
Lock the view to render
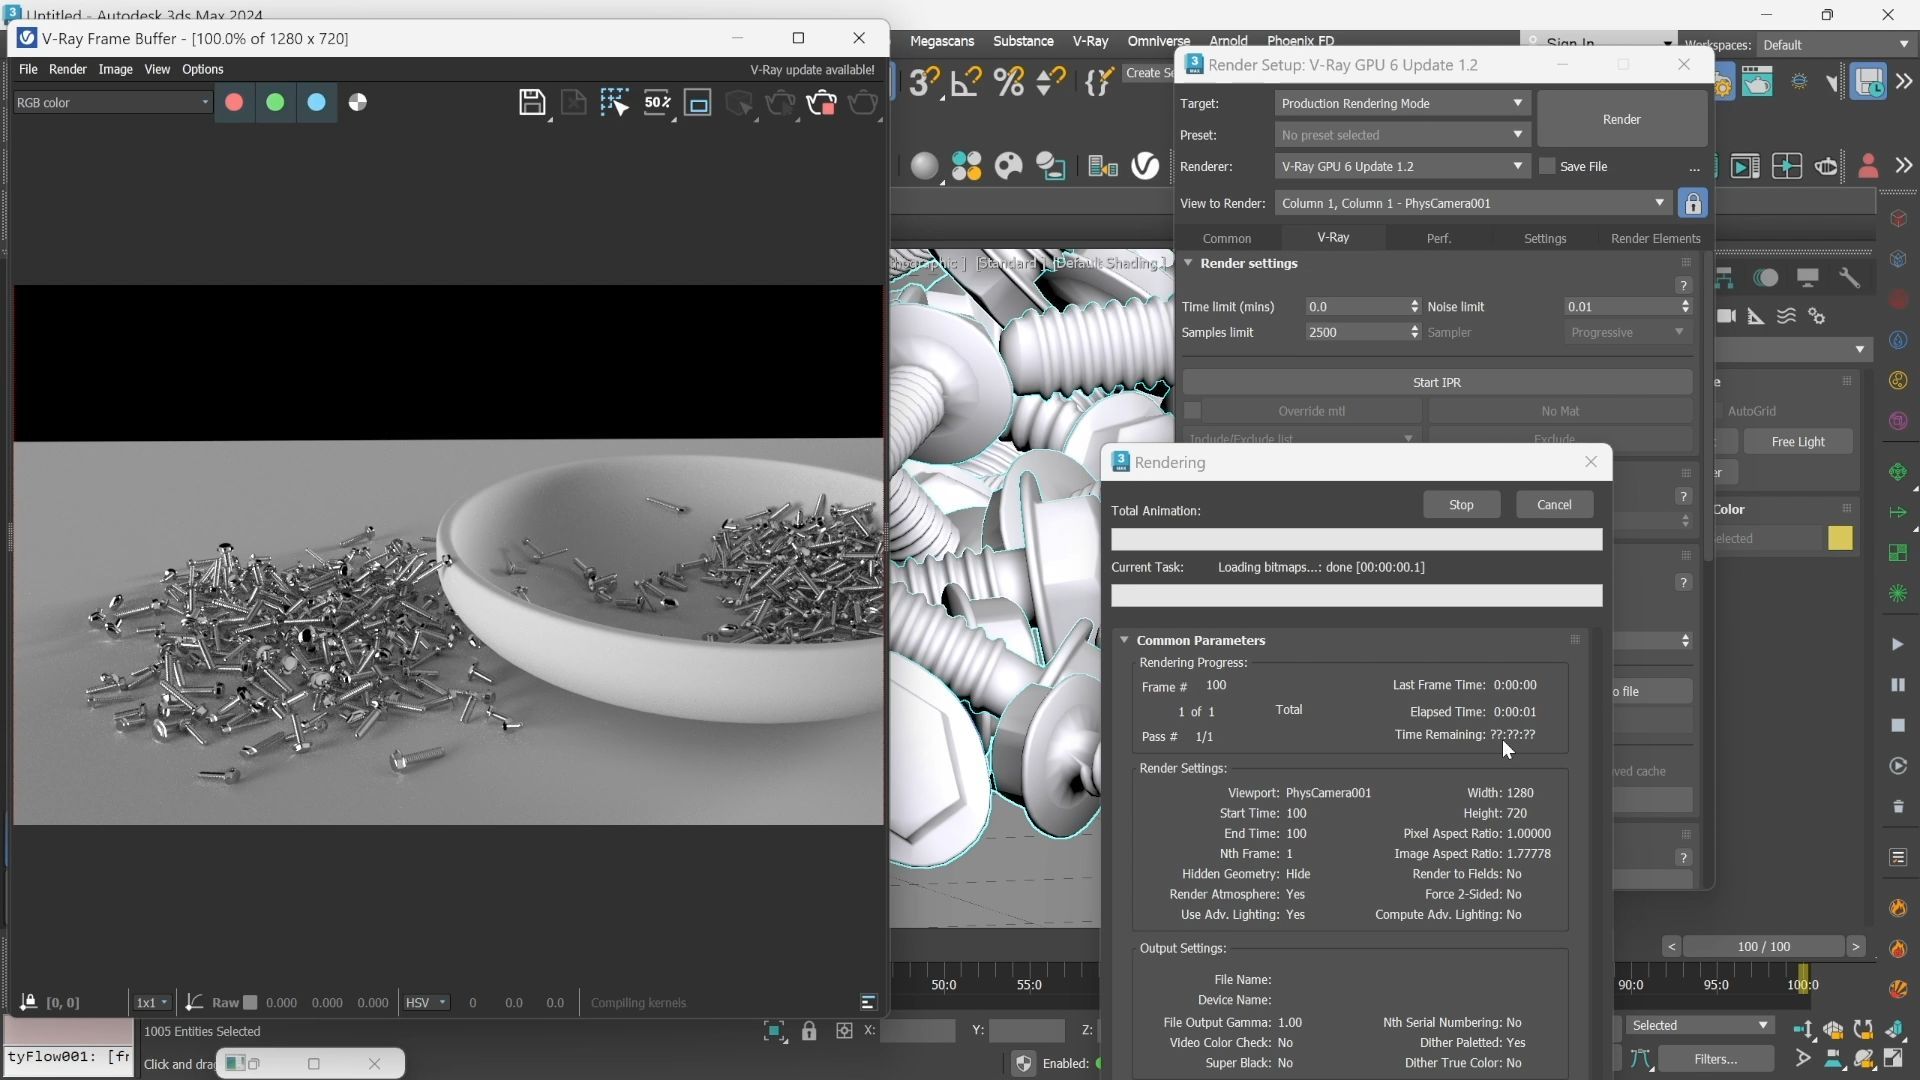(1693, 203)
